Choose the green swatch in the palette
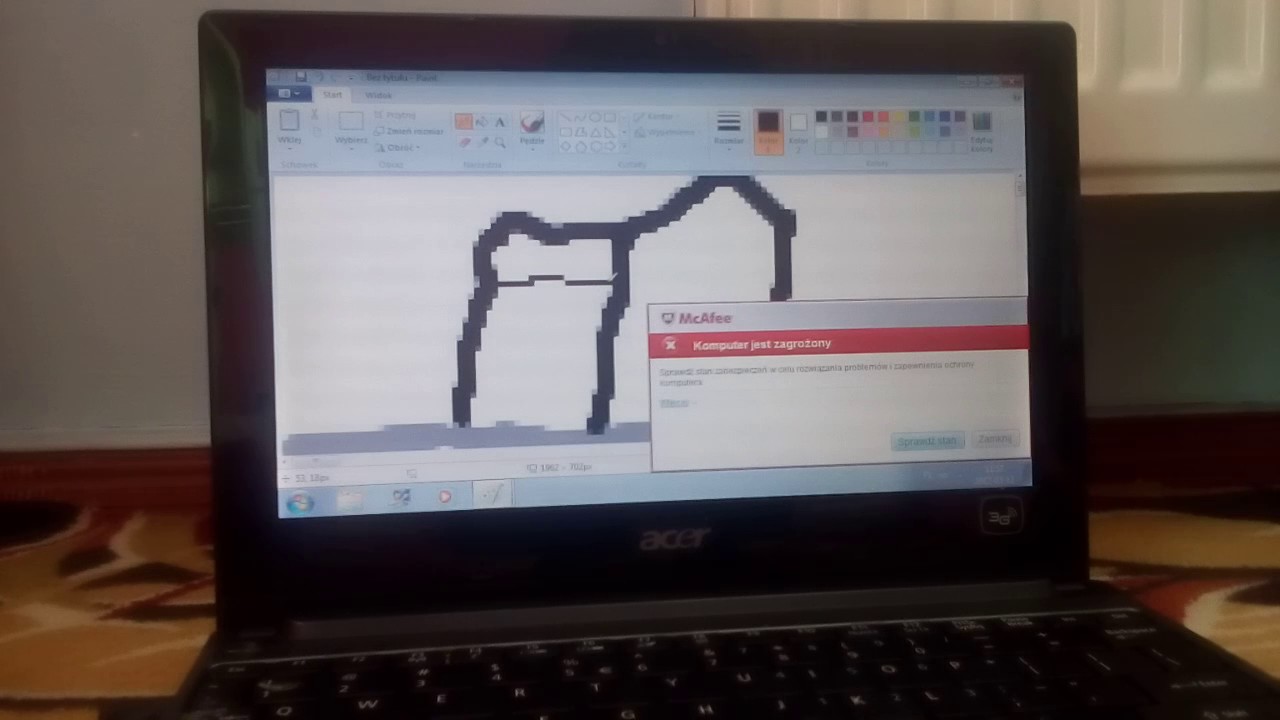This screenshot has width=1280, height=720. [914, 117]
